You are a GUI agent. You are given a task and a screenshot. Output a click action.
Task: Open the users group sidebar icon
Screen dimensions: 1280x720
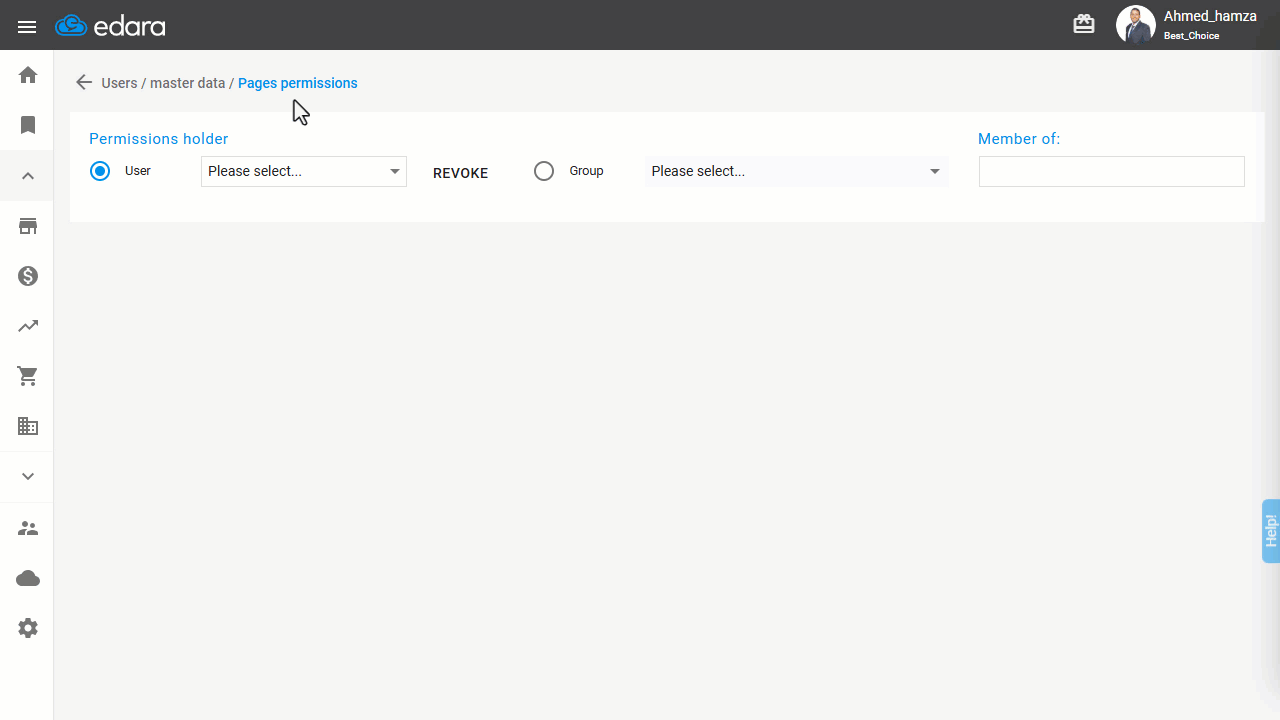coord(28,528)
